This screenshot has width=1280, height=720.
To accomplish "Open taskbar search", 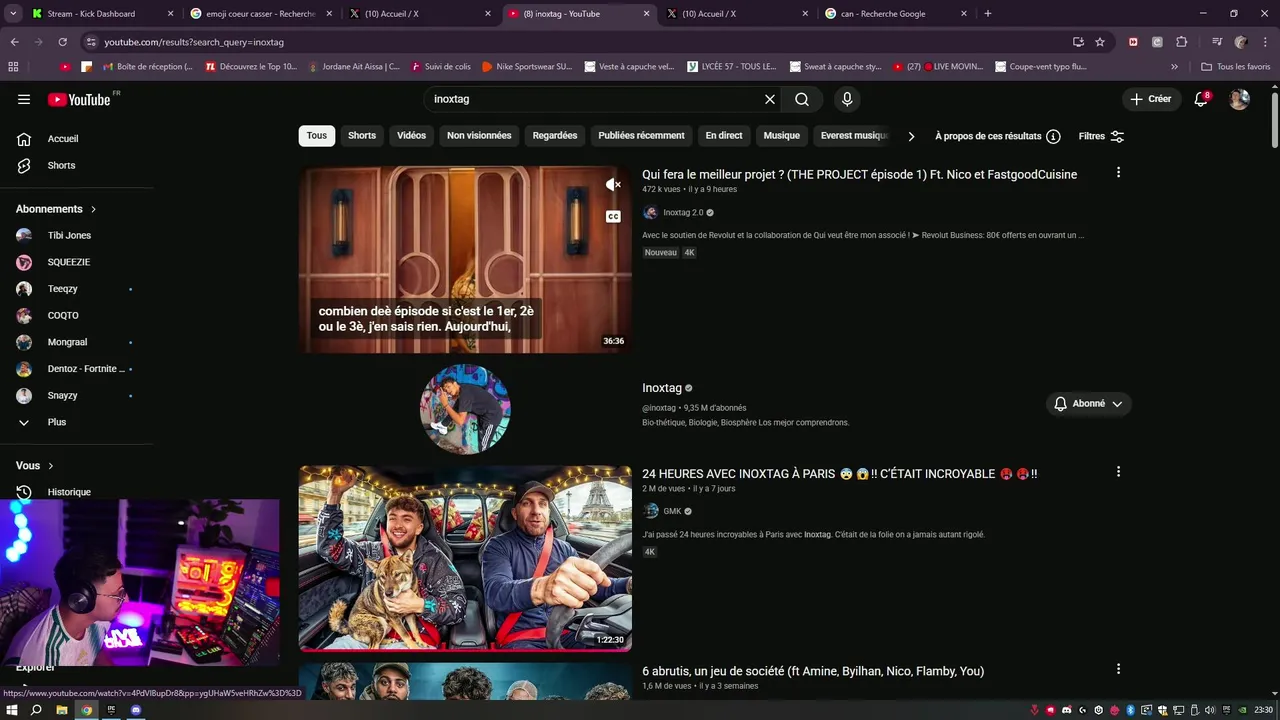I will 36,710.
